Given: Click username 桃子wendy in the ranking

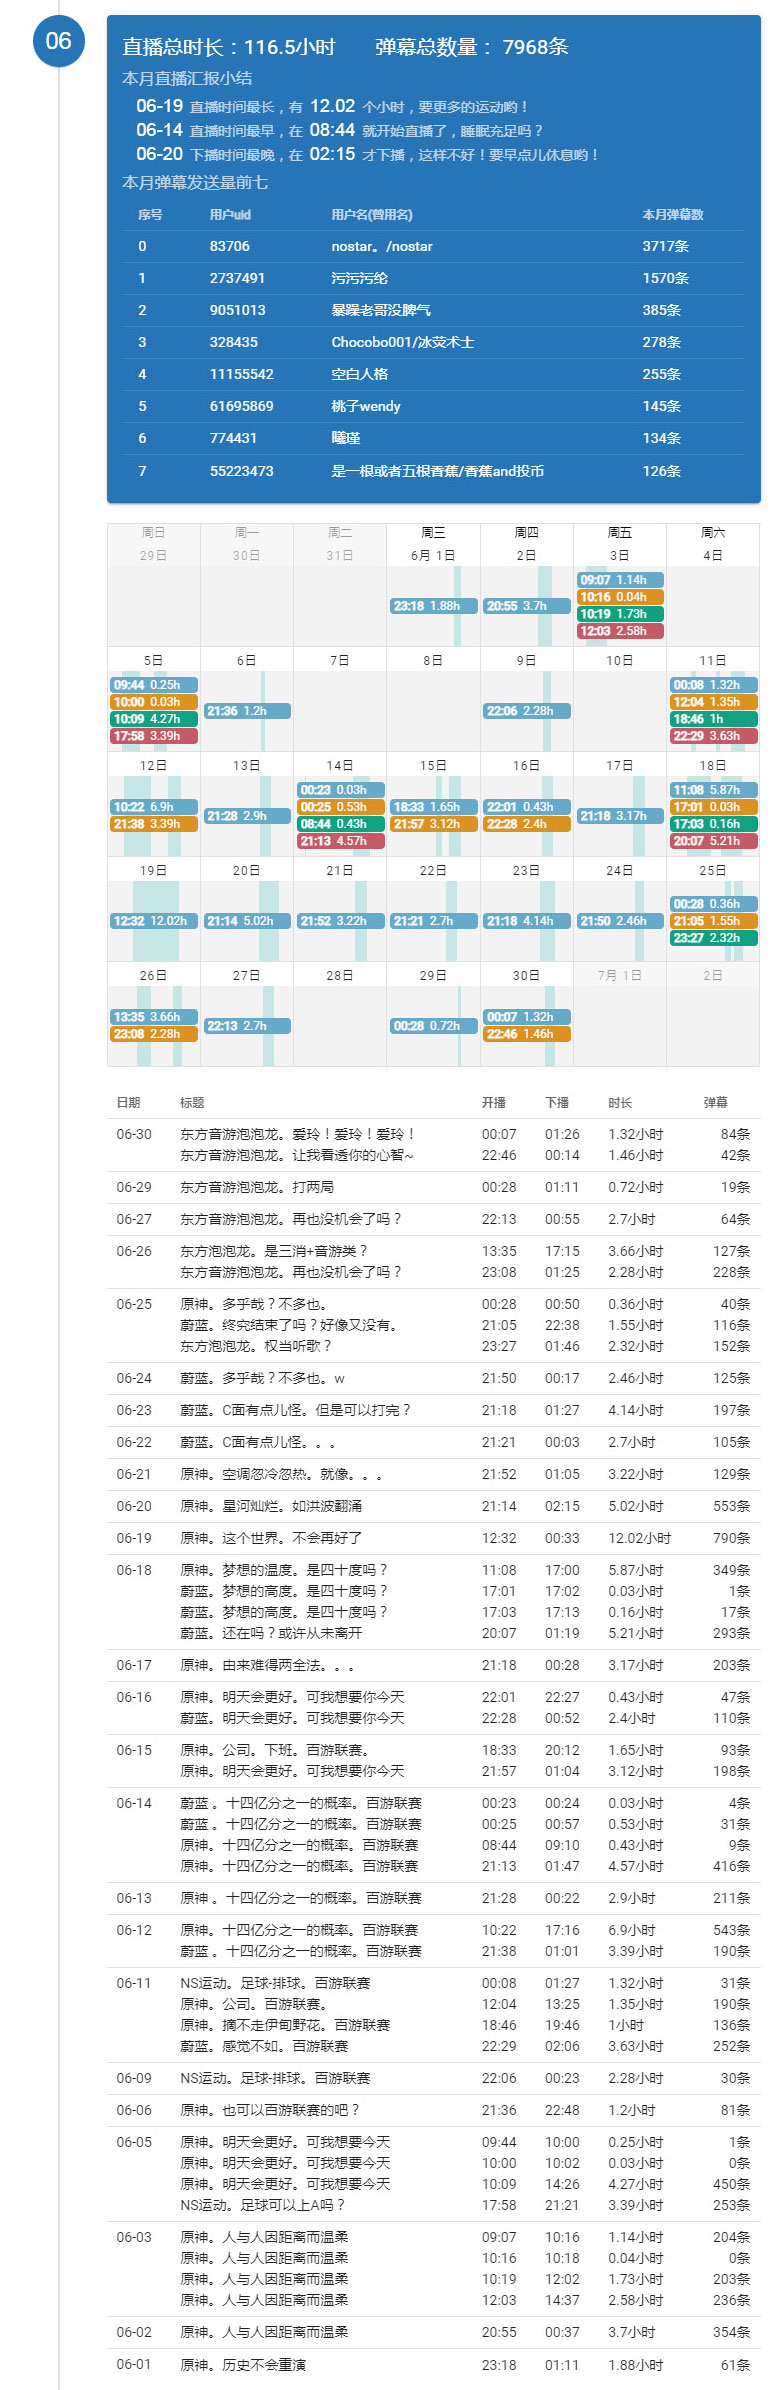Looking at the screenshot, I should pos(366,406).
